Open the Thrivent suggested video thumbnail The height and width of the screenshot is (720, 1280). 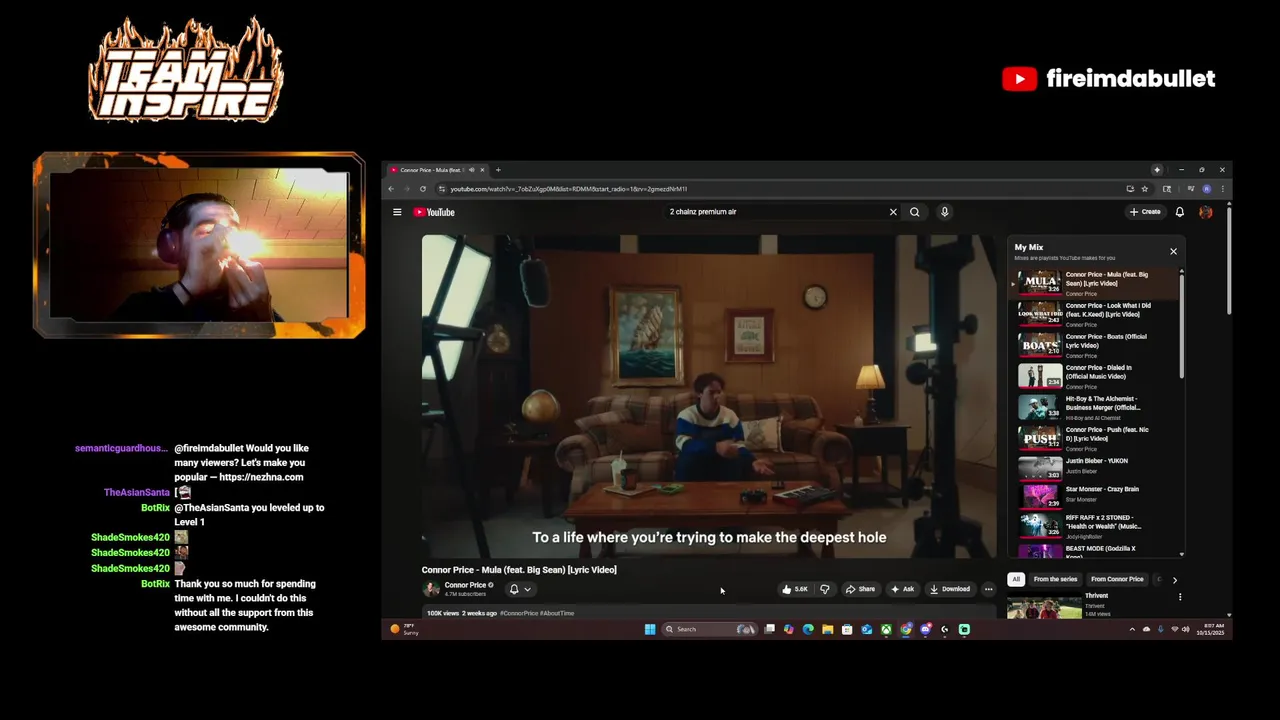(1044, 607)
